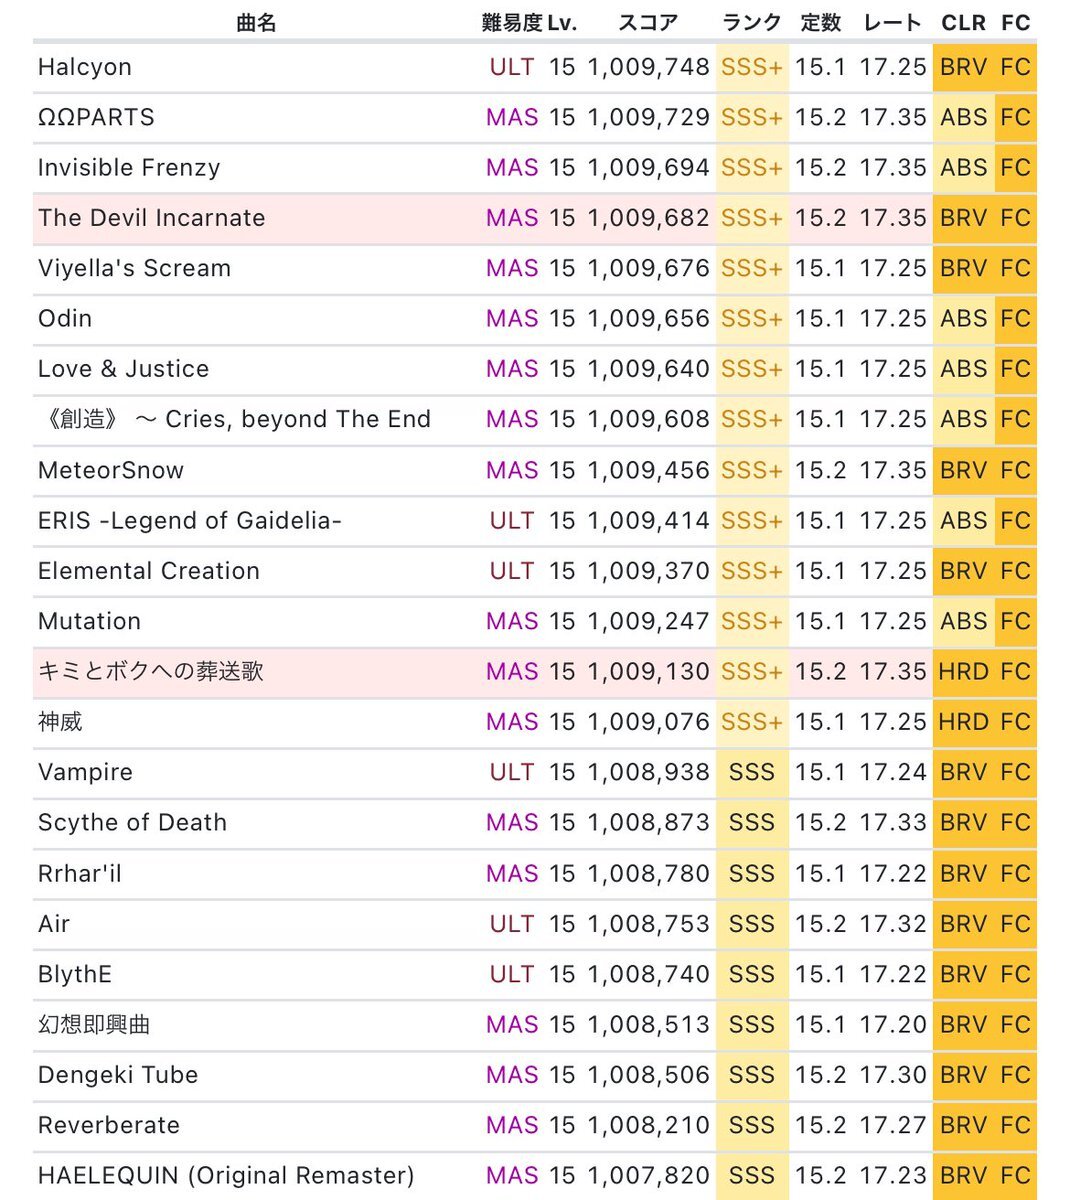Click the 定数 column header
1070x1200 pixels.
pos(820,22)
